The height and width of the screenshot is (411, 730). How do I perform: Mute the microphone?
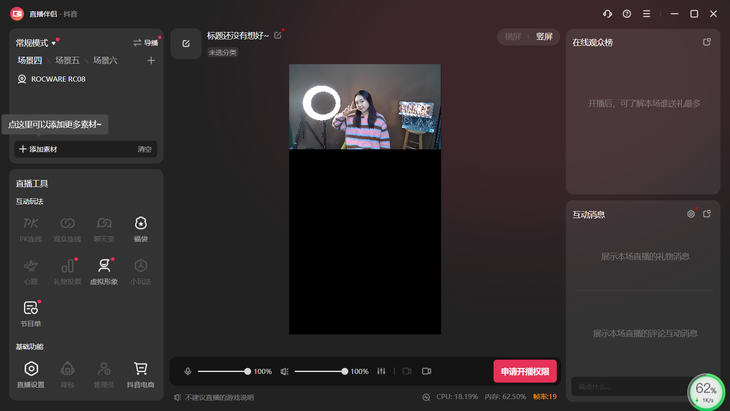tap(187, 371)
